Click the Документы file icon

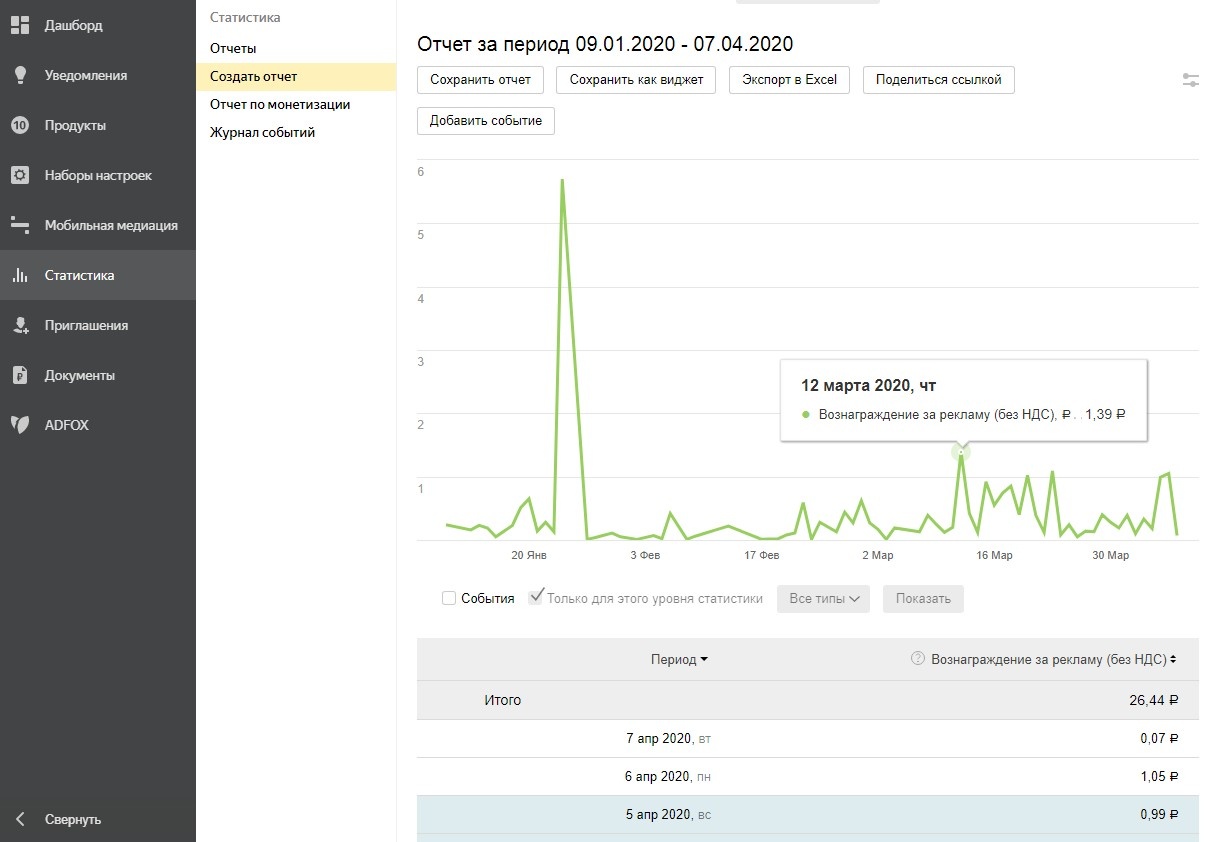click(20, 375)
